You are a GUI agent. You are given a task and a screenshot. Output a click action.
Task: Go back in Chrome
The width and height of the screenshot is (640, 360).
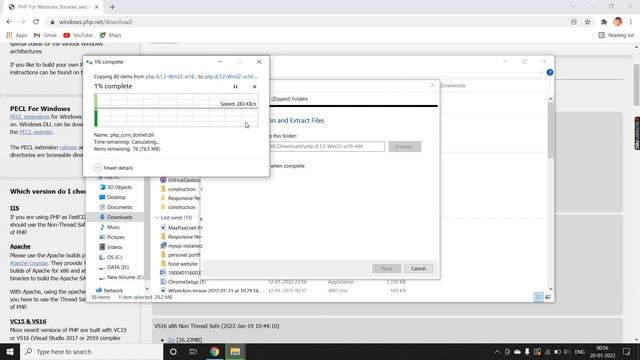tap(9, 22)
